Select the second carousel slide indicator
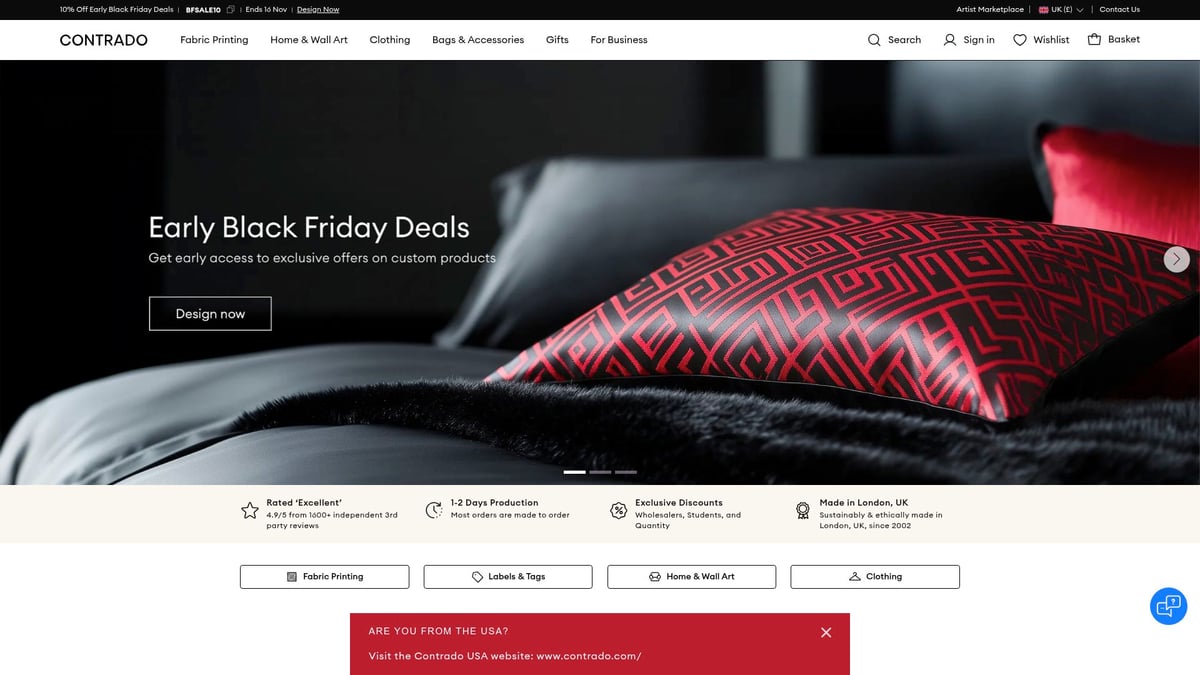The width and height of the screenshot is (1200, 675). [600, 471]
